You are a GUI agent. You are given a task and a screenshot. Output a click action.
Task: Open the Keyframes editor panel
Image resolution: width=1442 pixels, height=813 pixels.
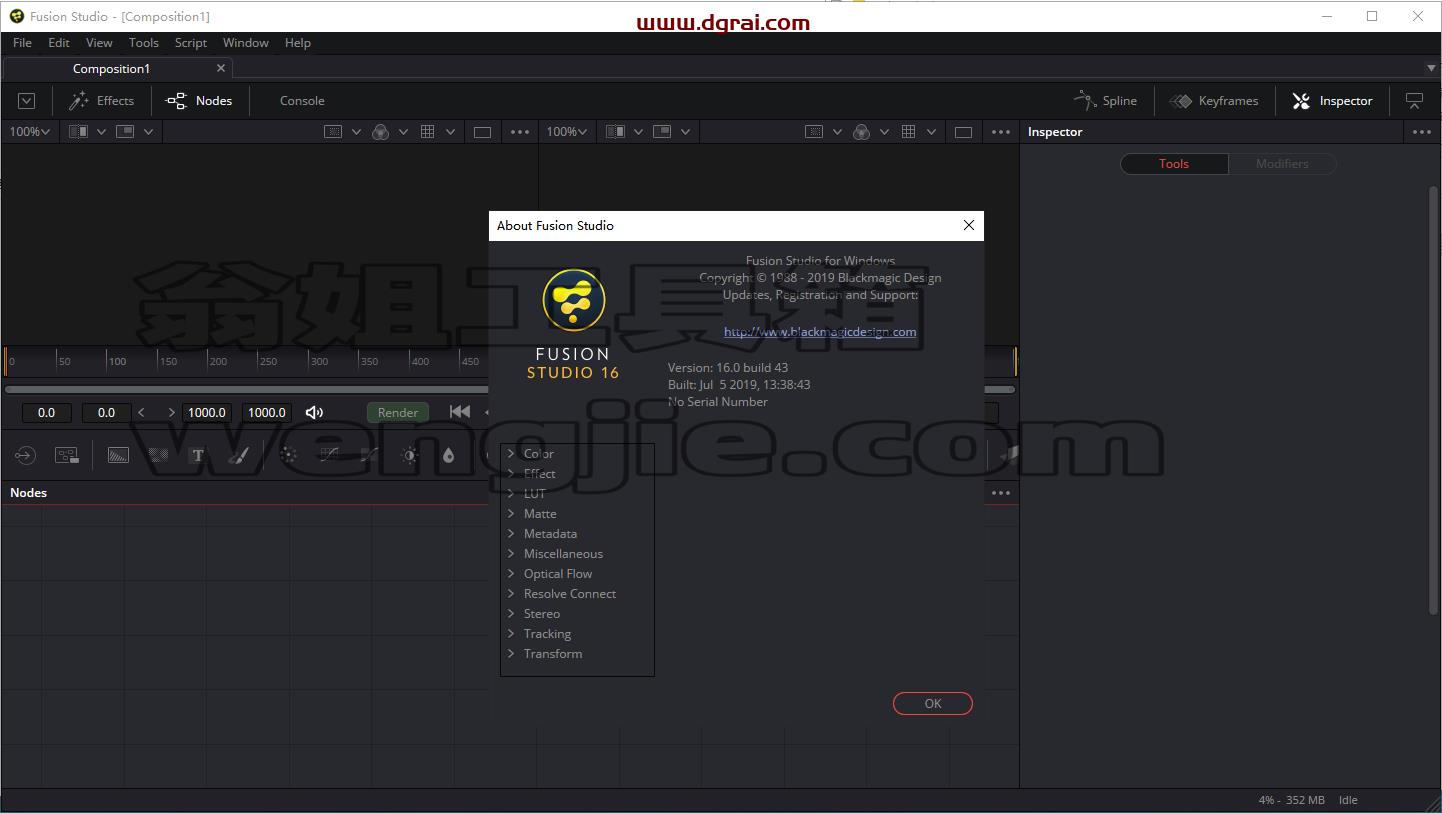pos(1214,101)
